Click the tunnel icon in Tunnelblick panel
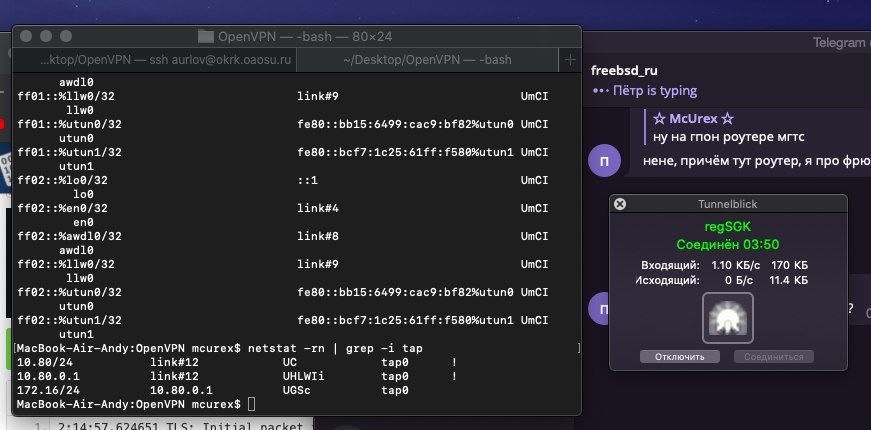The height and width of the screenshot is (430, 871). 728,318
